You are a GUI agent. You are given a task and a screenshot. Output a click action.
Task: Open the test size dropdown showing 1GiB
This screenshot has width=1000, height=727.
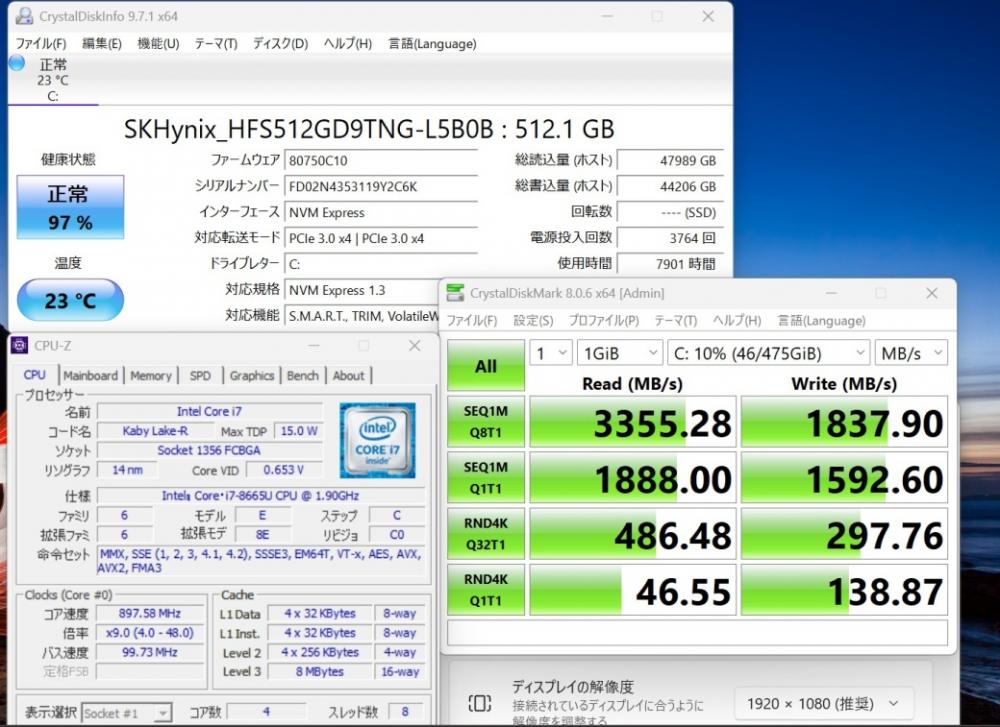619,353
